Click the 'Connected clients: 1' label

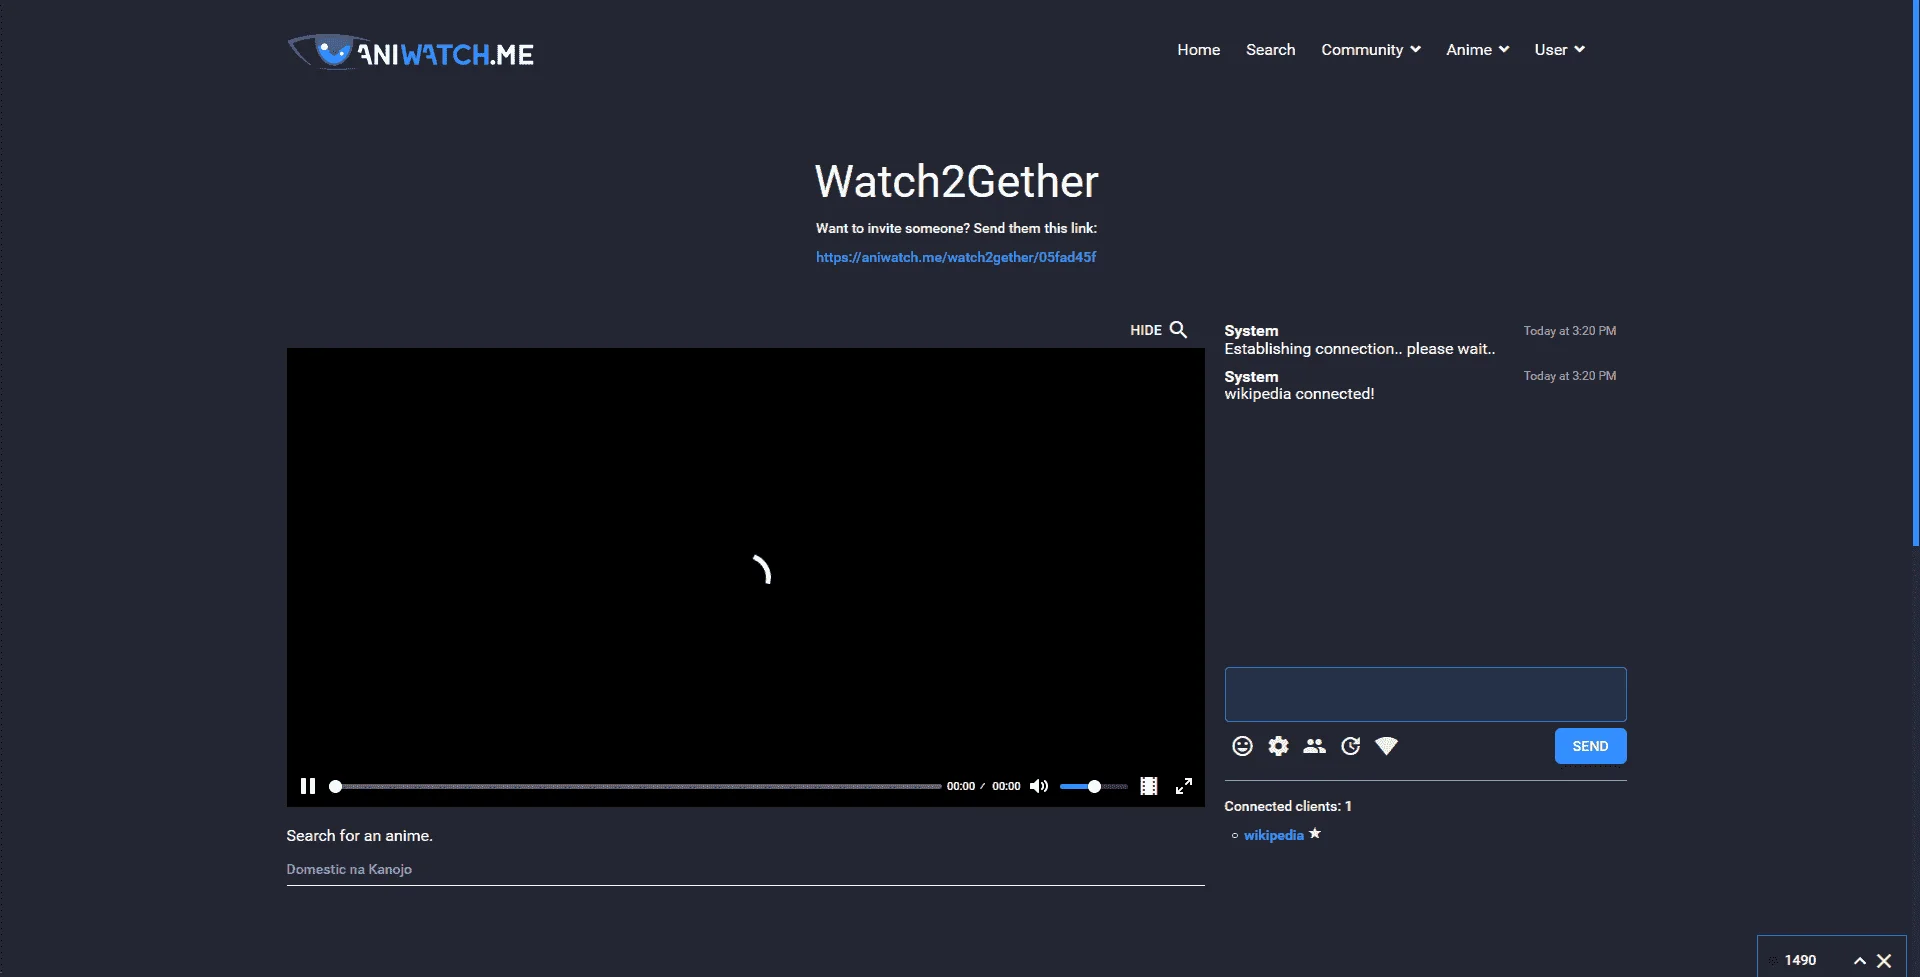click(1287, 806)
